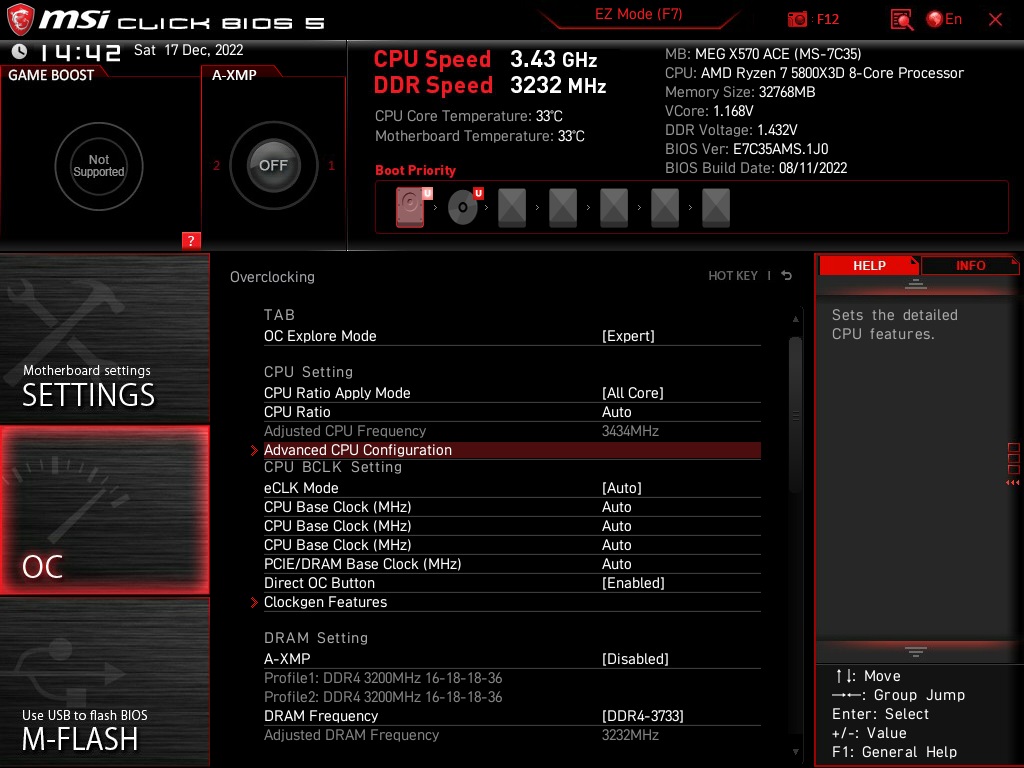Open the BIOS search magnifier icon
The height and width of the screenshot is (768, 1024).
[x=902, y=20]
